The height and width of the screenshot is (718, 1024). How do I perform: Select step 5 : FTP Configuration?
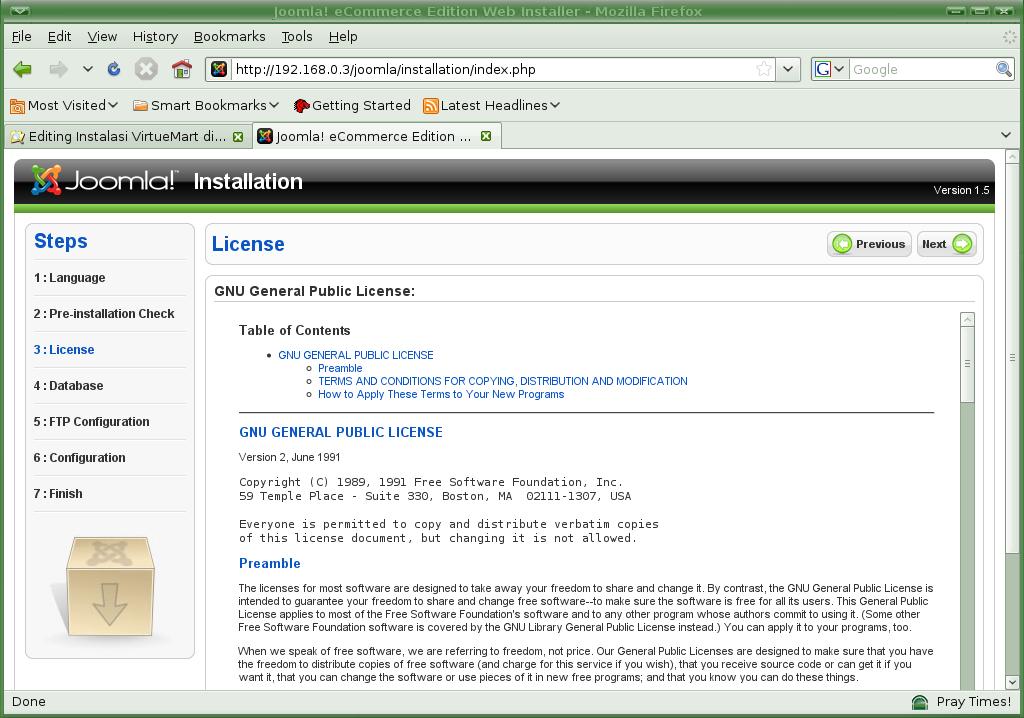click(x=91, y=421)
